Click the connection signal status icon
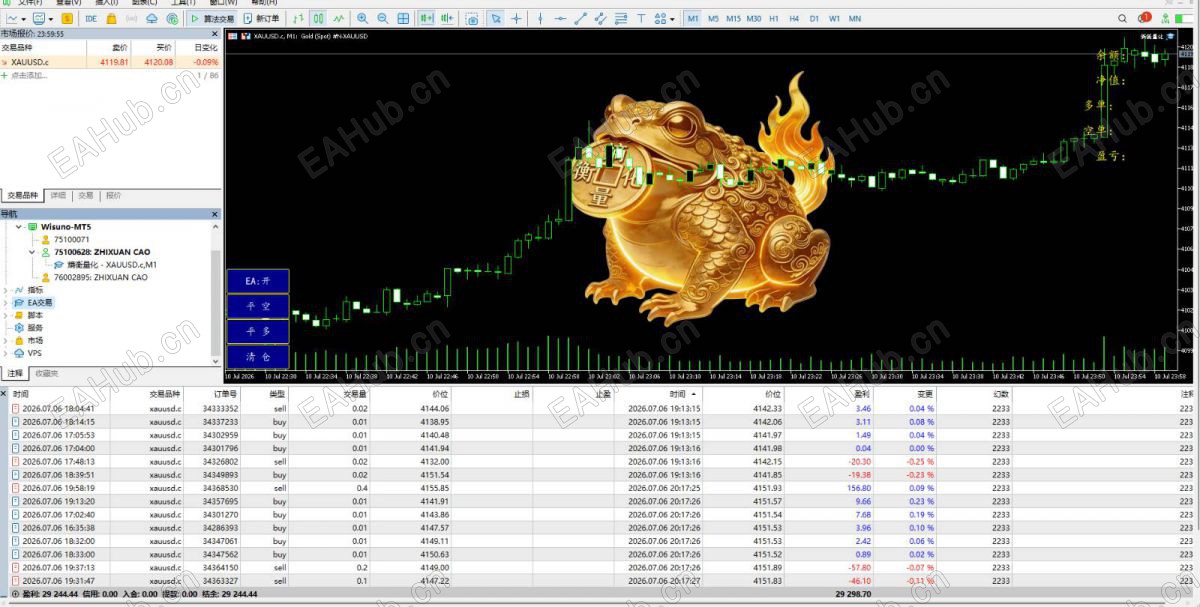The image size is (1200, 607). tap(1166, 18)
